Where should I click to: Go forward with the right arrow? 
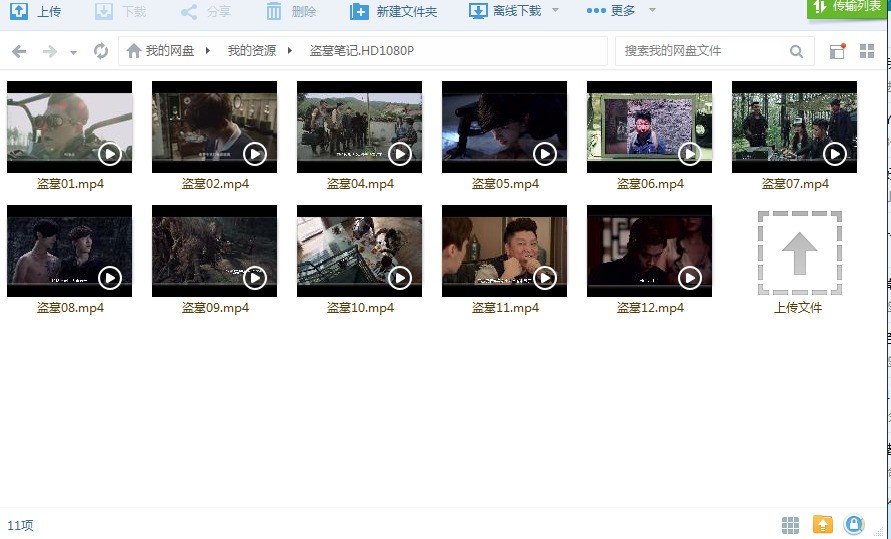[50, 52]
